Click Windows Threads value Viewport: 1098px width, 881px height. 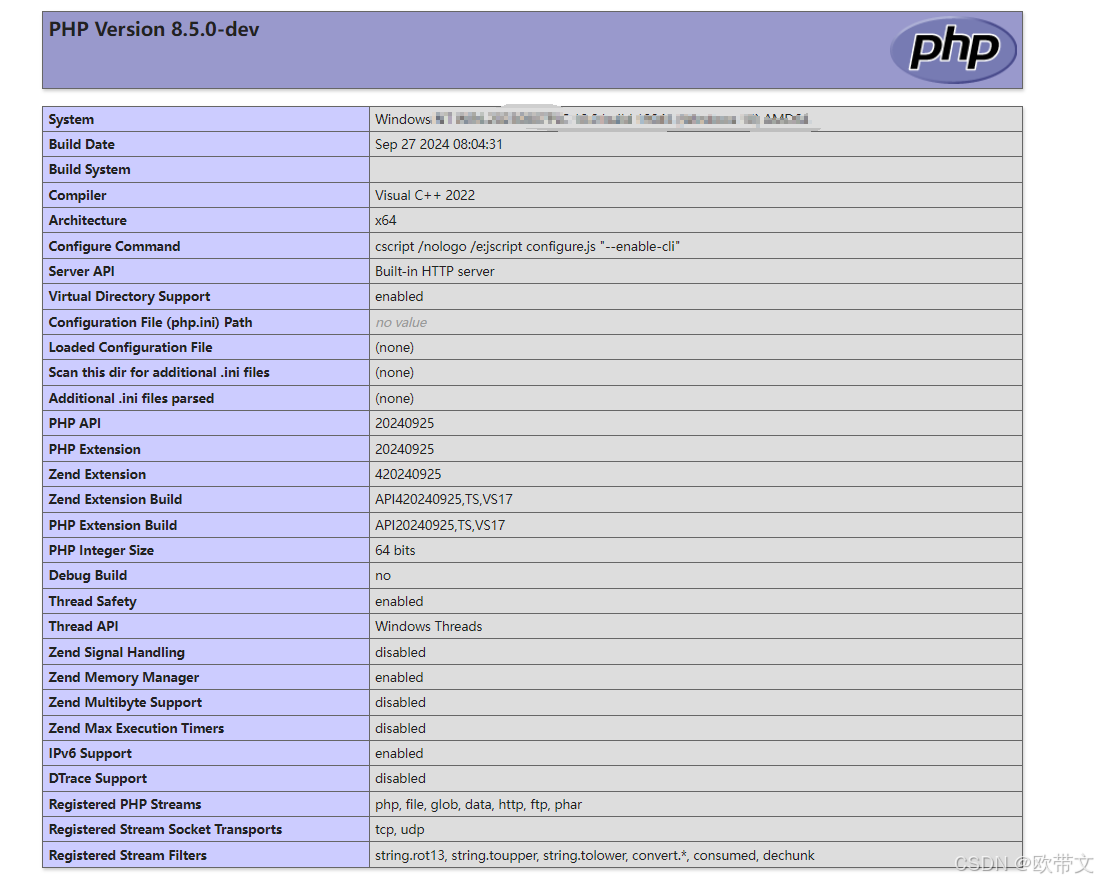[x=429, y=627]
